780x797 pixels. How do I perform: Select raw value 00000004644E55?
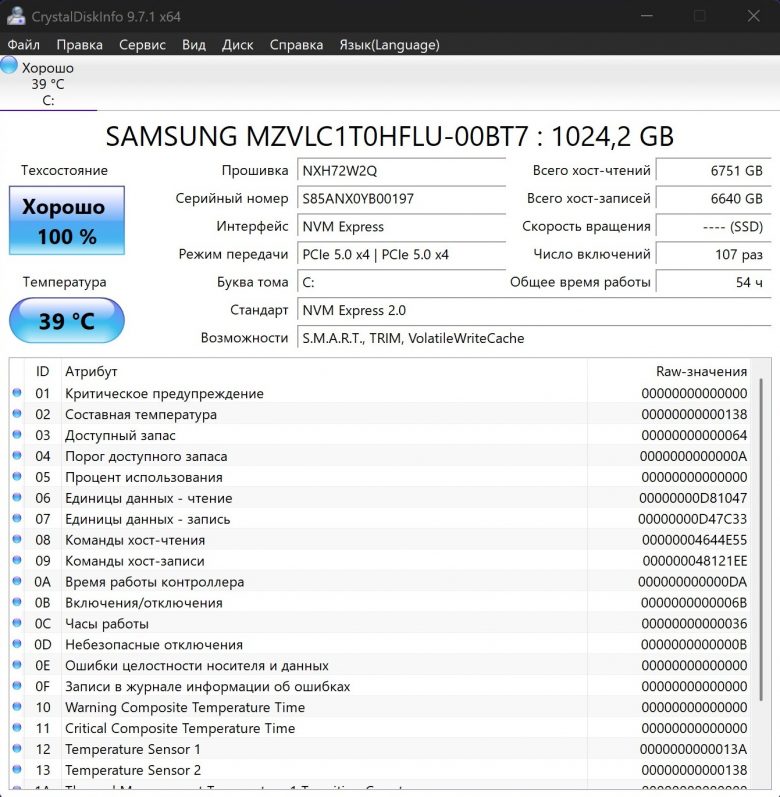pos(695,540)
